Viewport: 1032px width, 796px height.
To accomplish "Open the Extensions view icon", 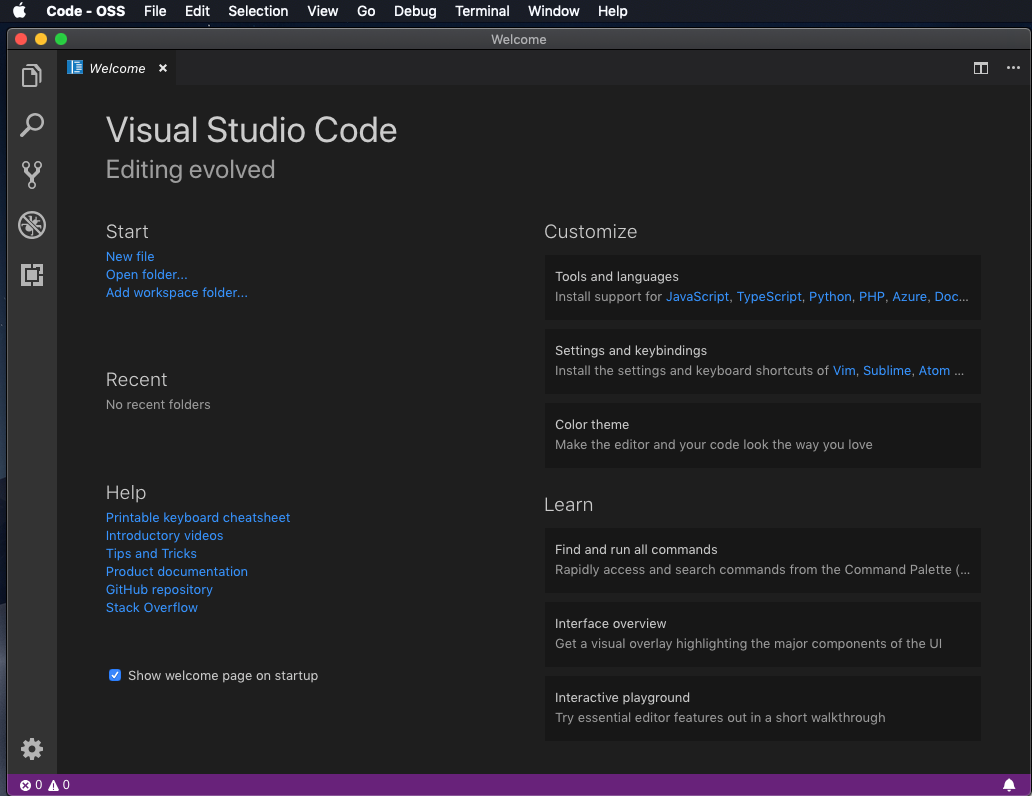I will tap(32, 275).
